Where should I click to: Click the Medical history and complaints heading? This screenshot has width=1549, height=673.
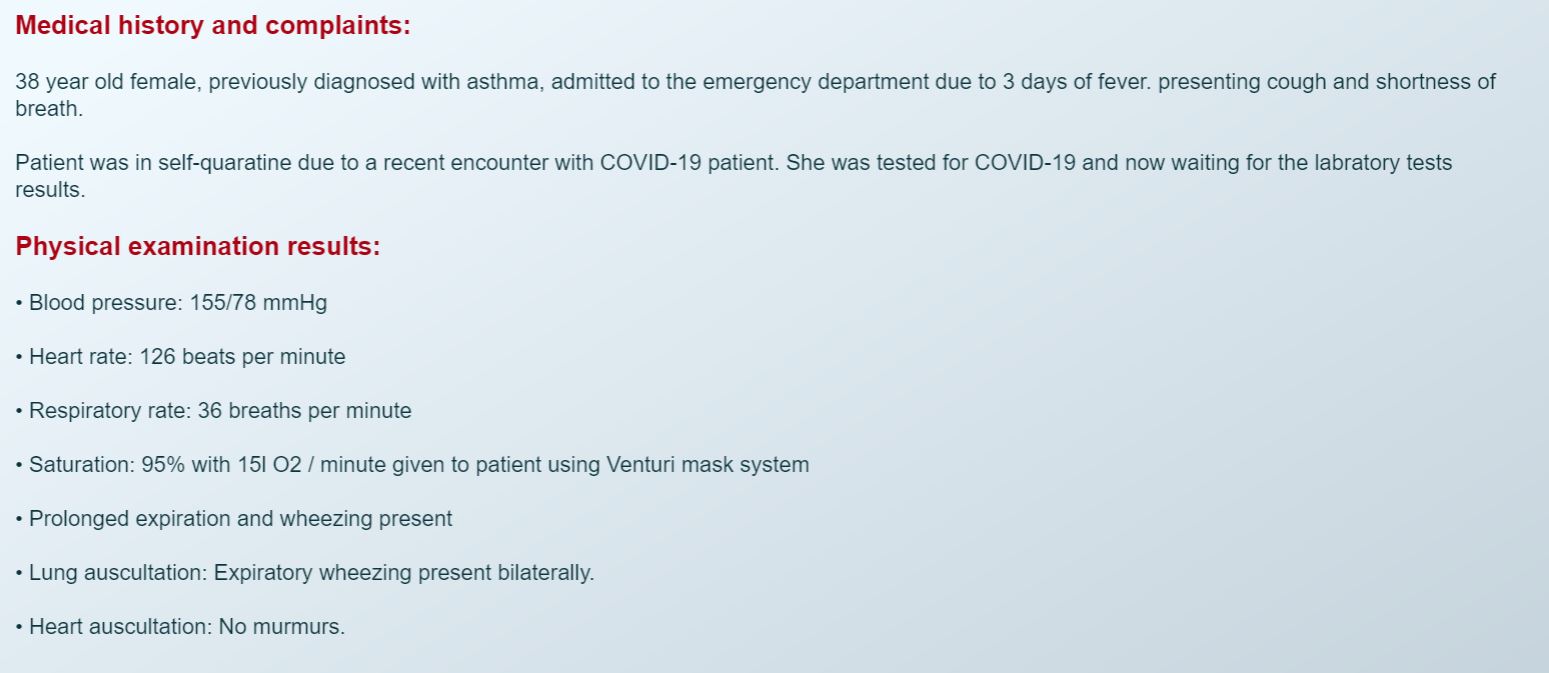213,26
